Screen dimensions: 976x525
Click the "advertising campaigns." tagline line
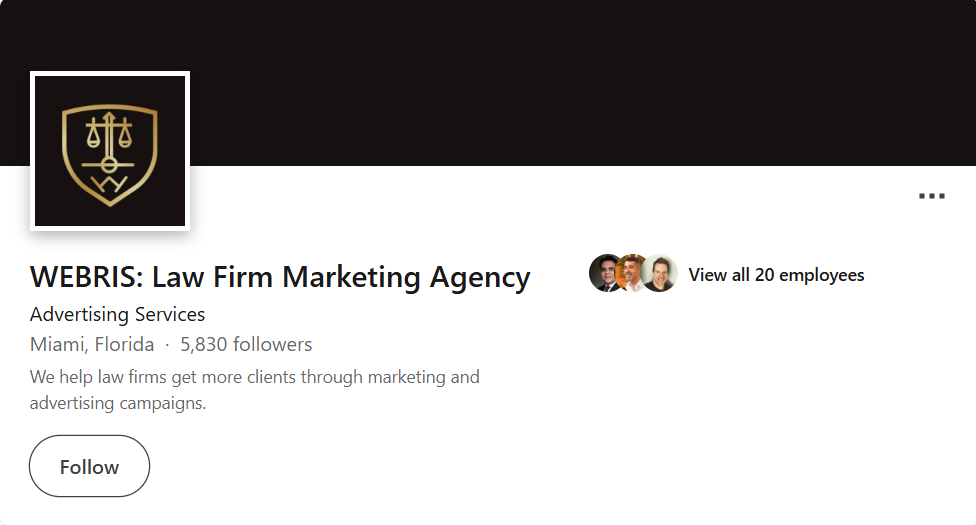click(117, 404)
